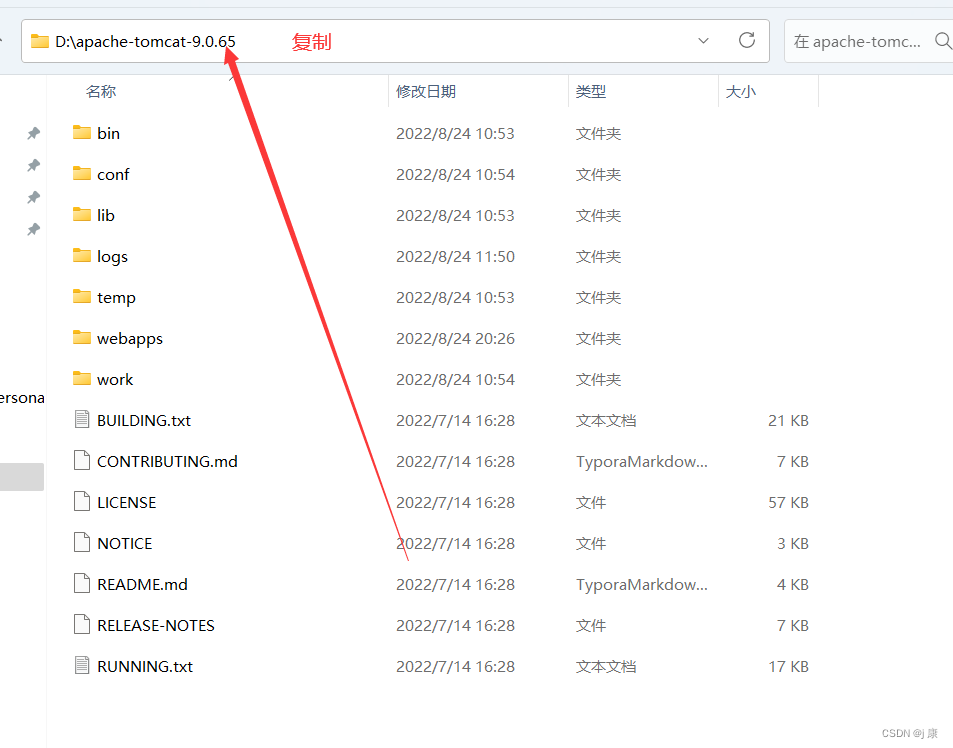Click the second pinned item pin icon

point(33,165)
